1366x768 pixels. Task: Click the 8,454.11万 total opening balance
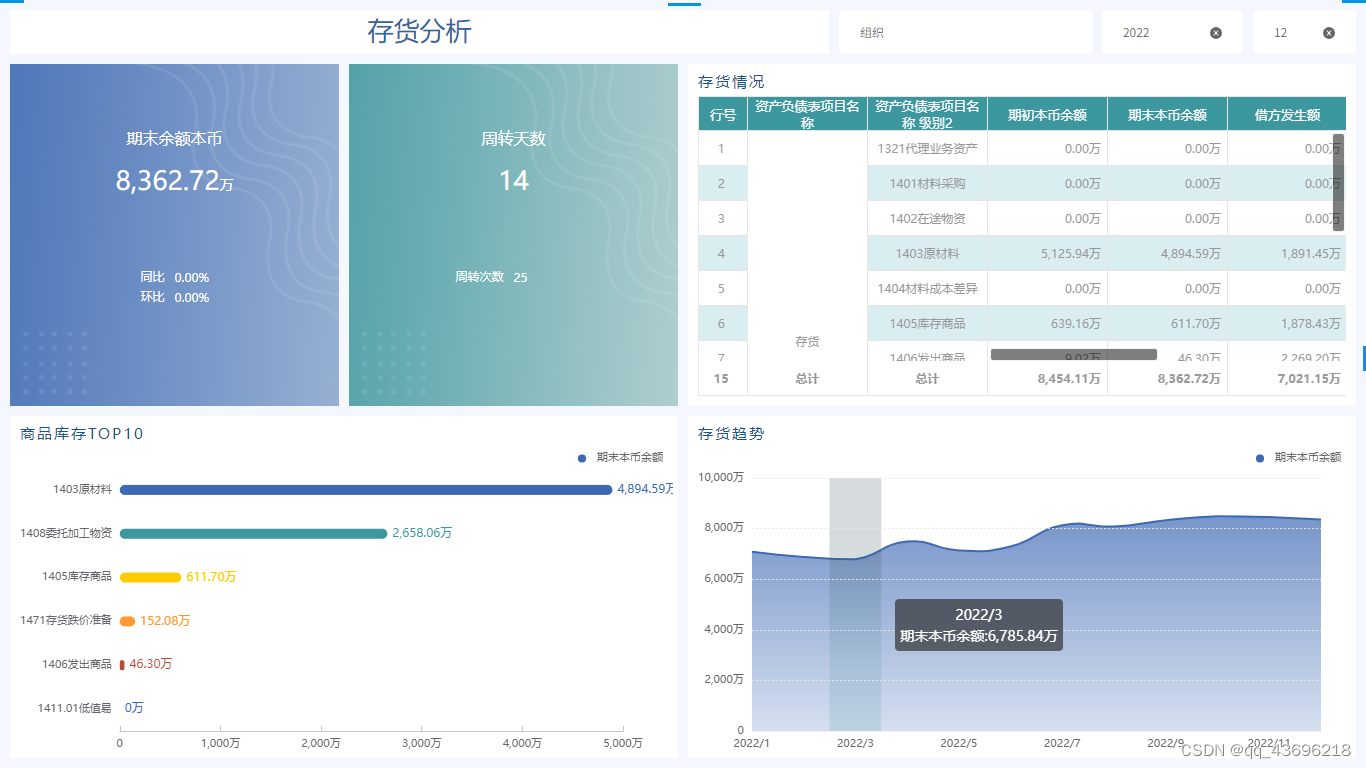pos(1047,378)
